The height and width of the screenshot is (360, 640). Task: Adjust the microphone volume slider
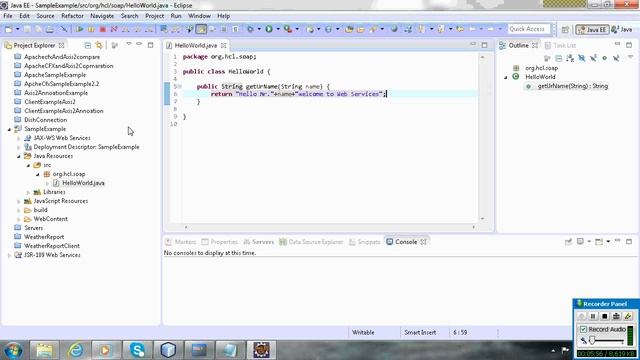tap(592, 340)
